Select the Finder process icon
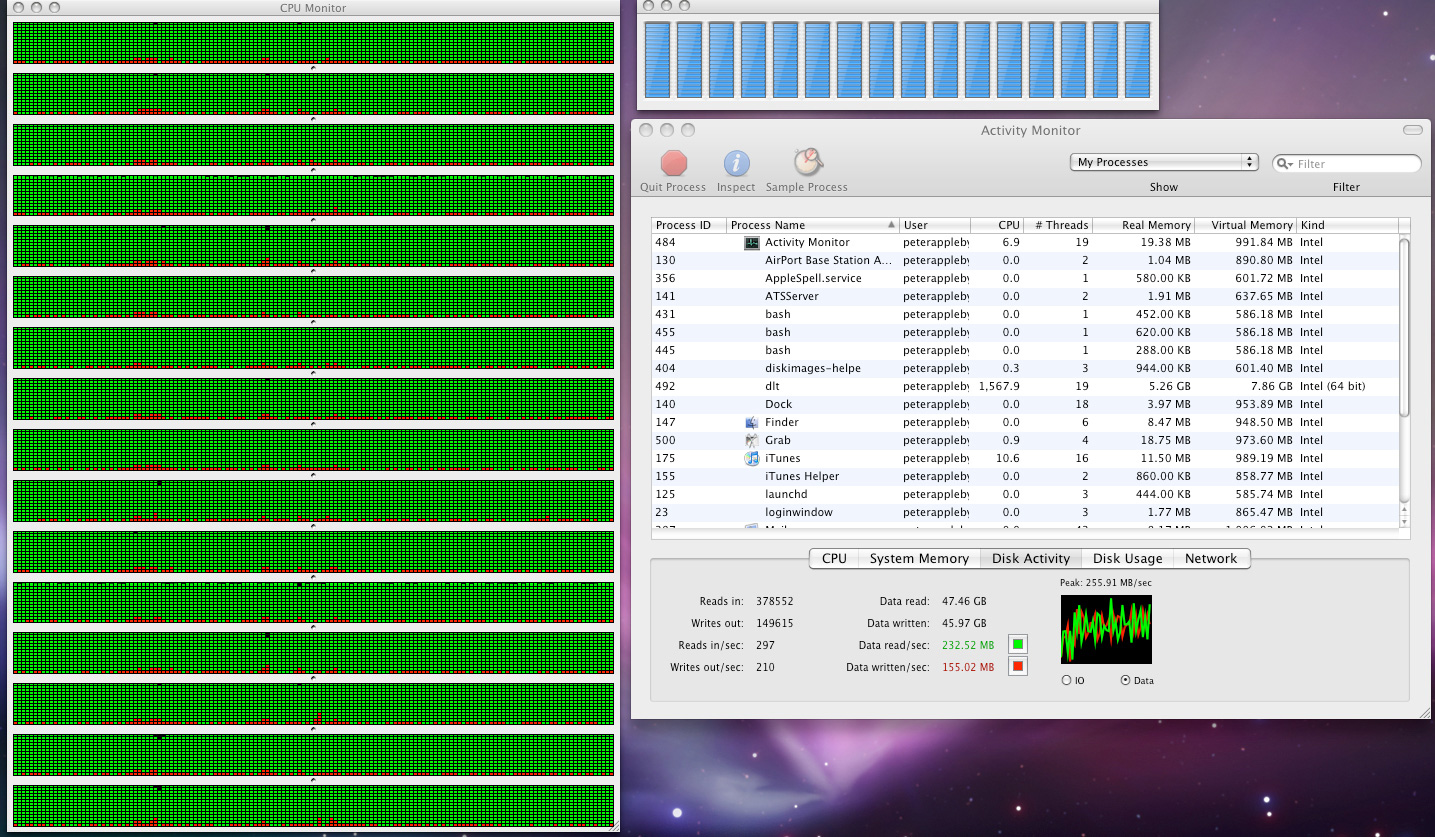 coord(752,422)
